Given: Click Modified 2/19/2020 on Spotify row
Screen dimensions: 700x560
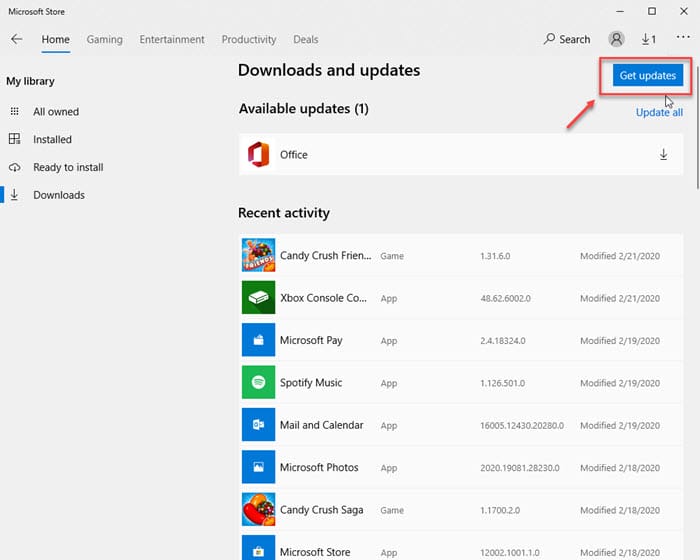Looking at the screenshot, I should point(620,383).
